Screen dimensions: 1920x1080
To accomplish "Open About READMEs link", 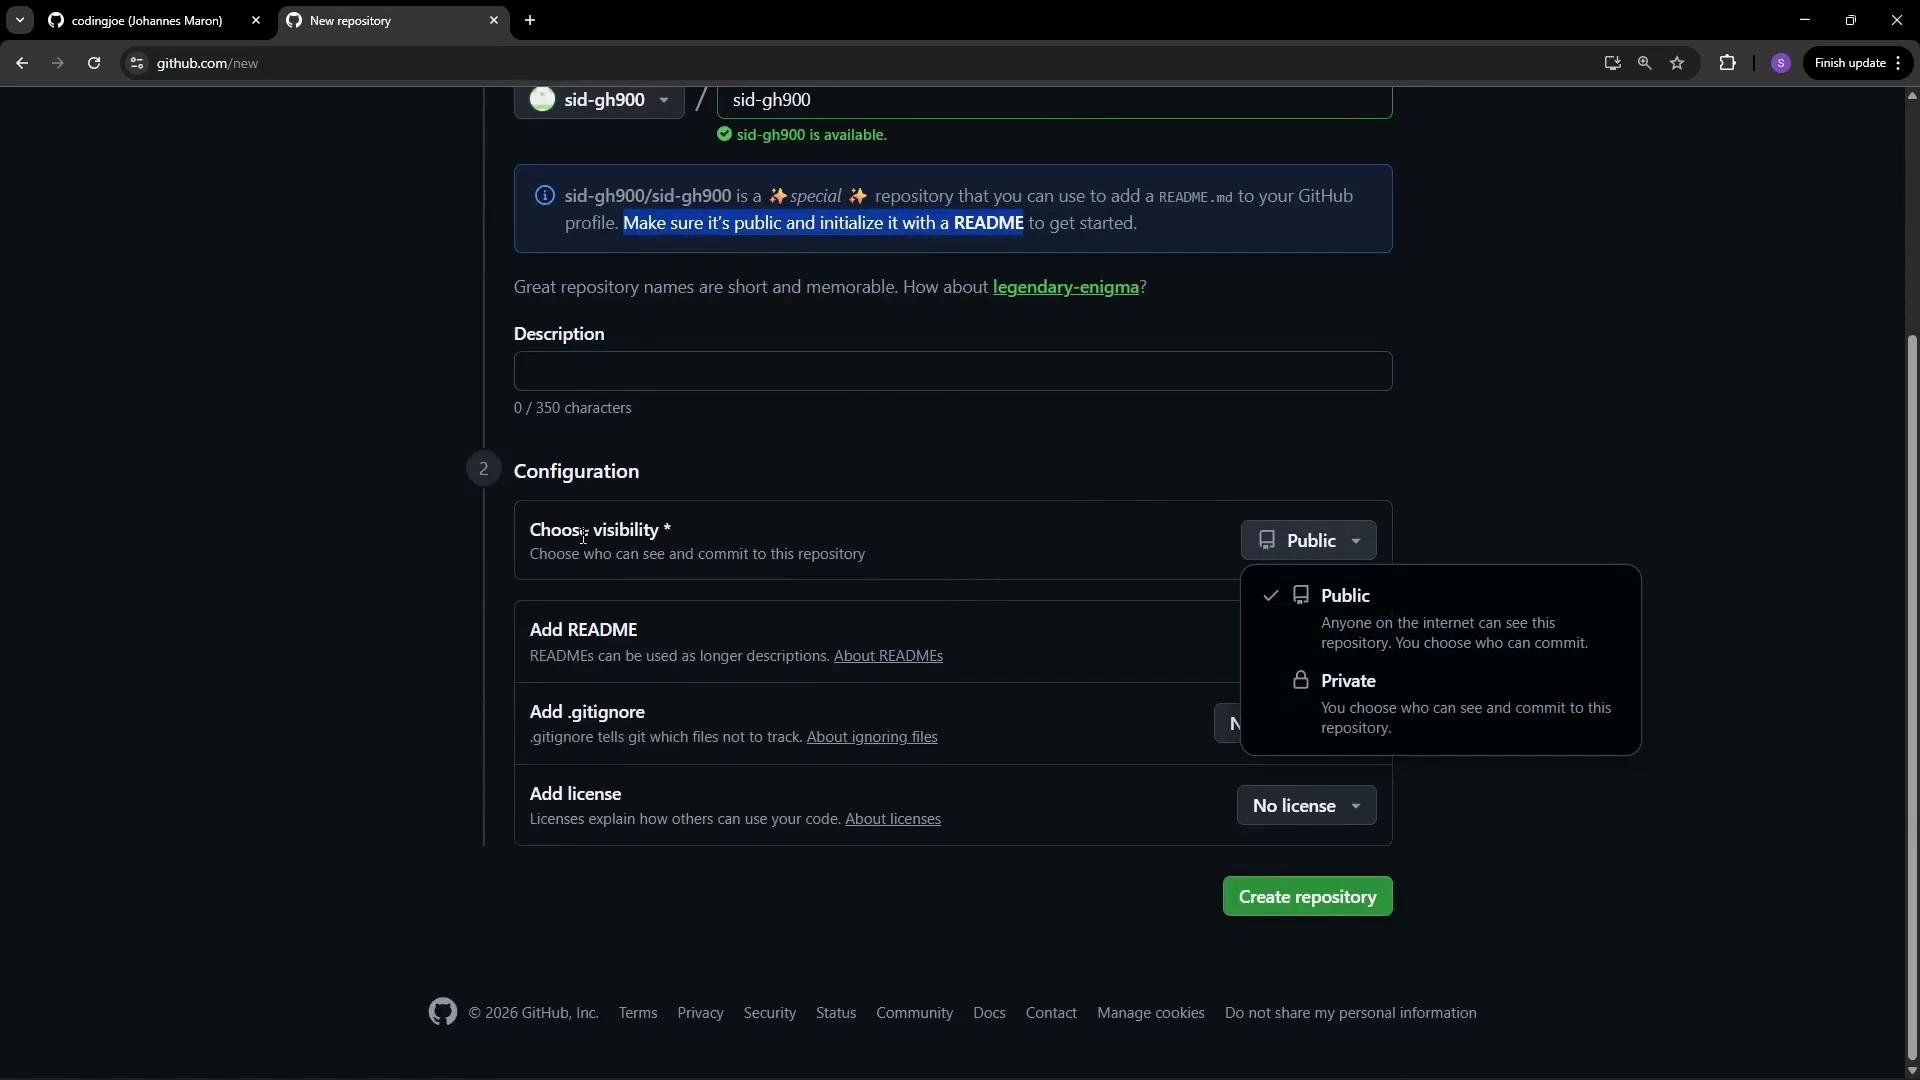I will click(x=888, y=656).
